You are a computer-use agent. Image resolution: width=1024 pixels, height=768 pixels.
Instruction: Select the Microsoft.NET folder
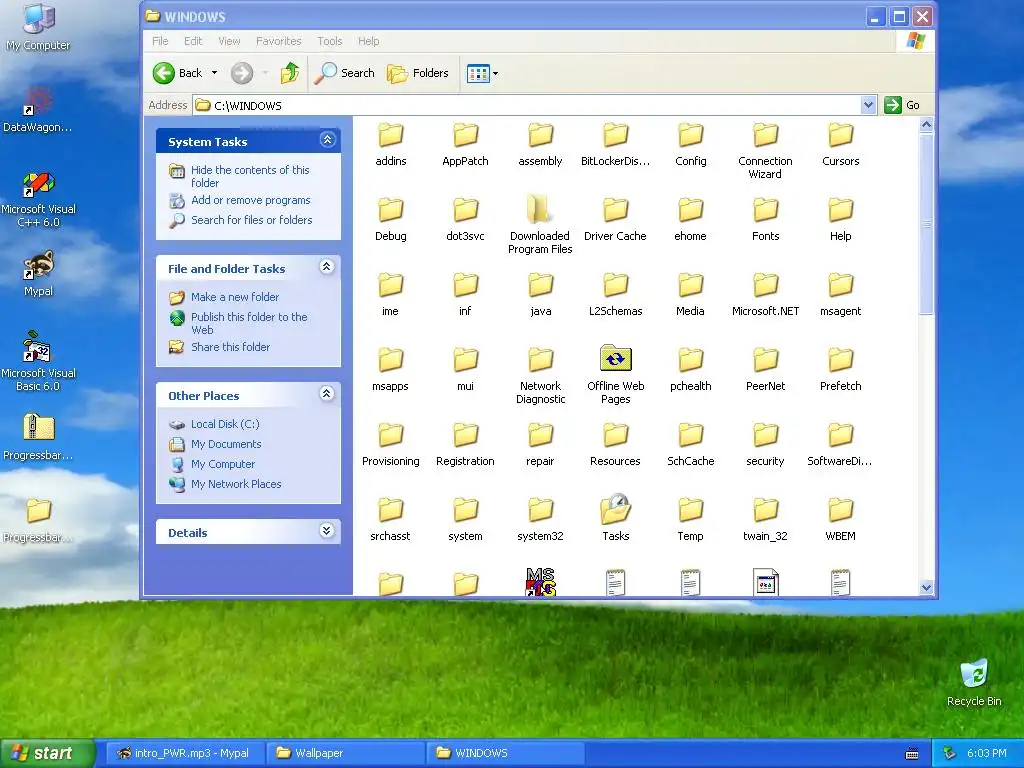coord(765,295)
